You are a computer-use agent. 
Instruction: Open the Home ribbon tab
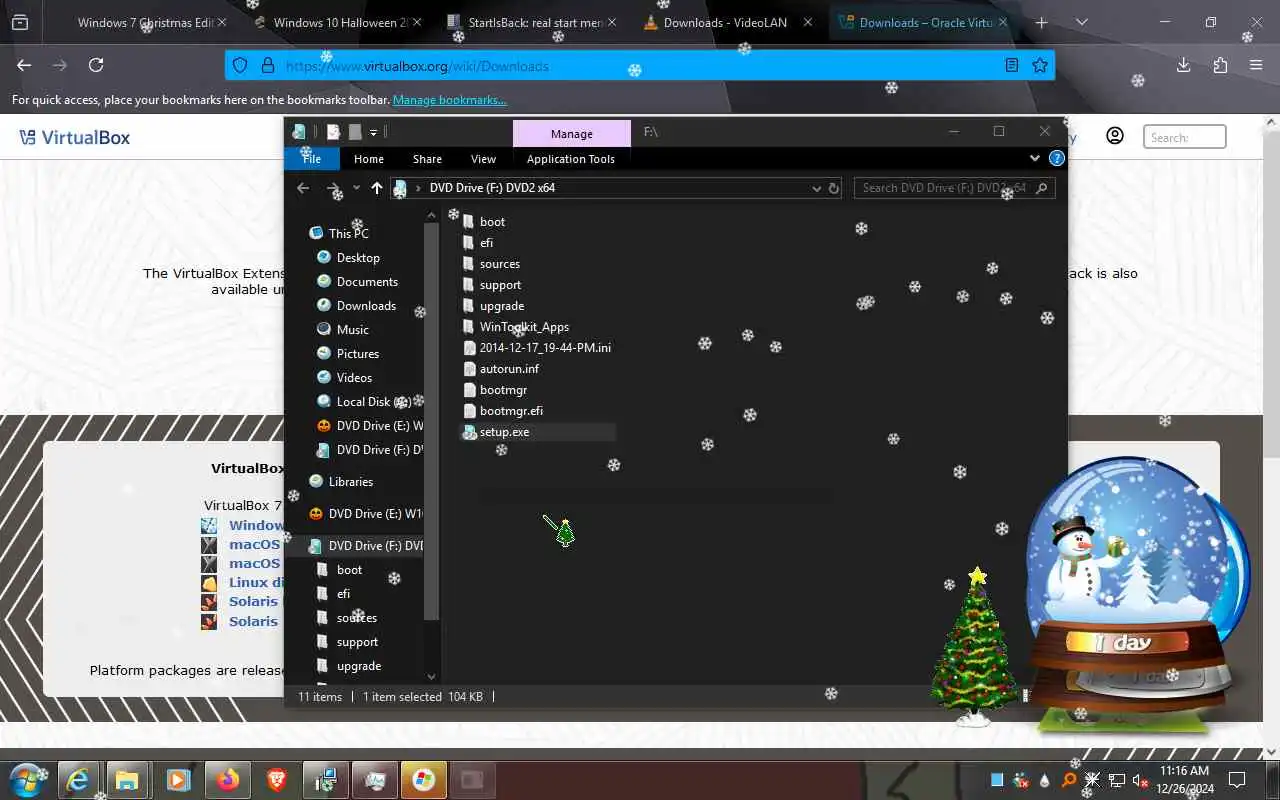368,159
